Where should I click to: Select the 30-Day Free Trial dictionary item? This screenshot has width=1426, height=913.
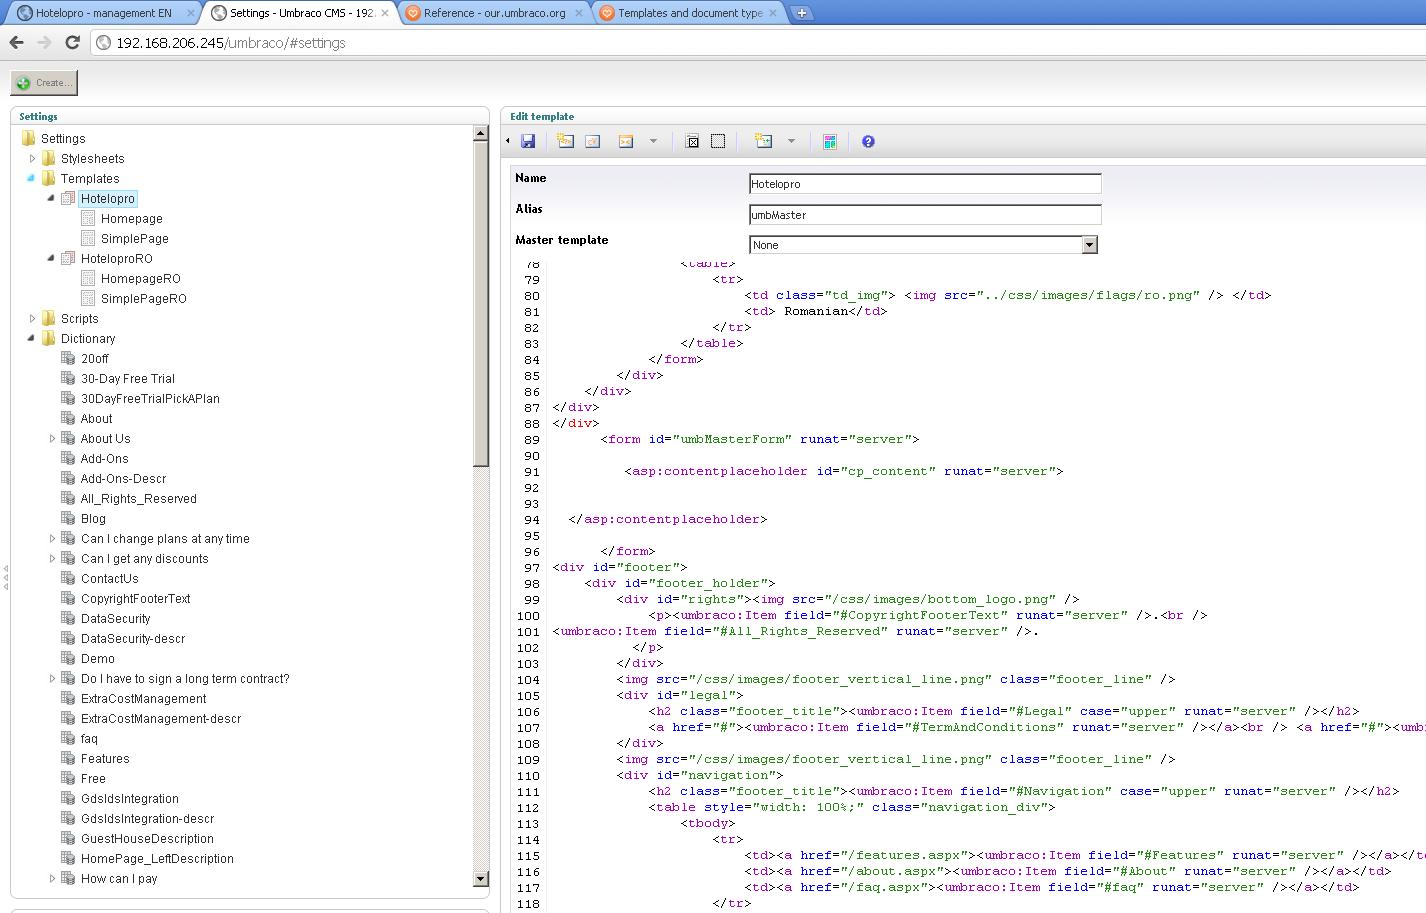127,378
